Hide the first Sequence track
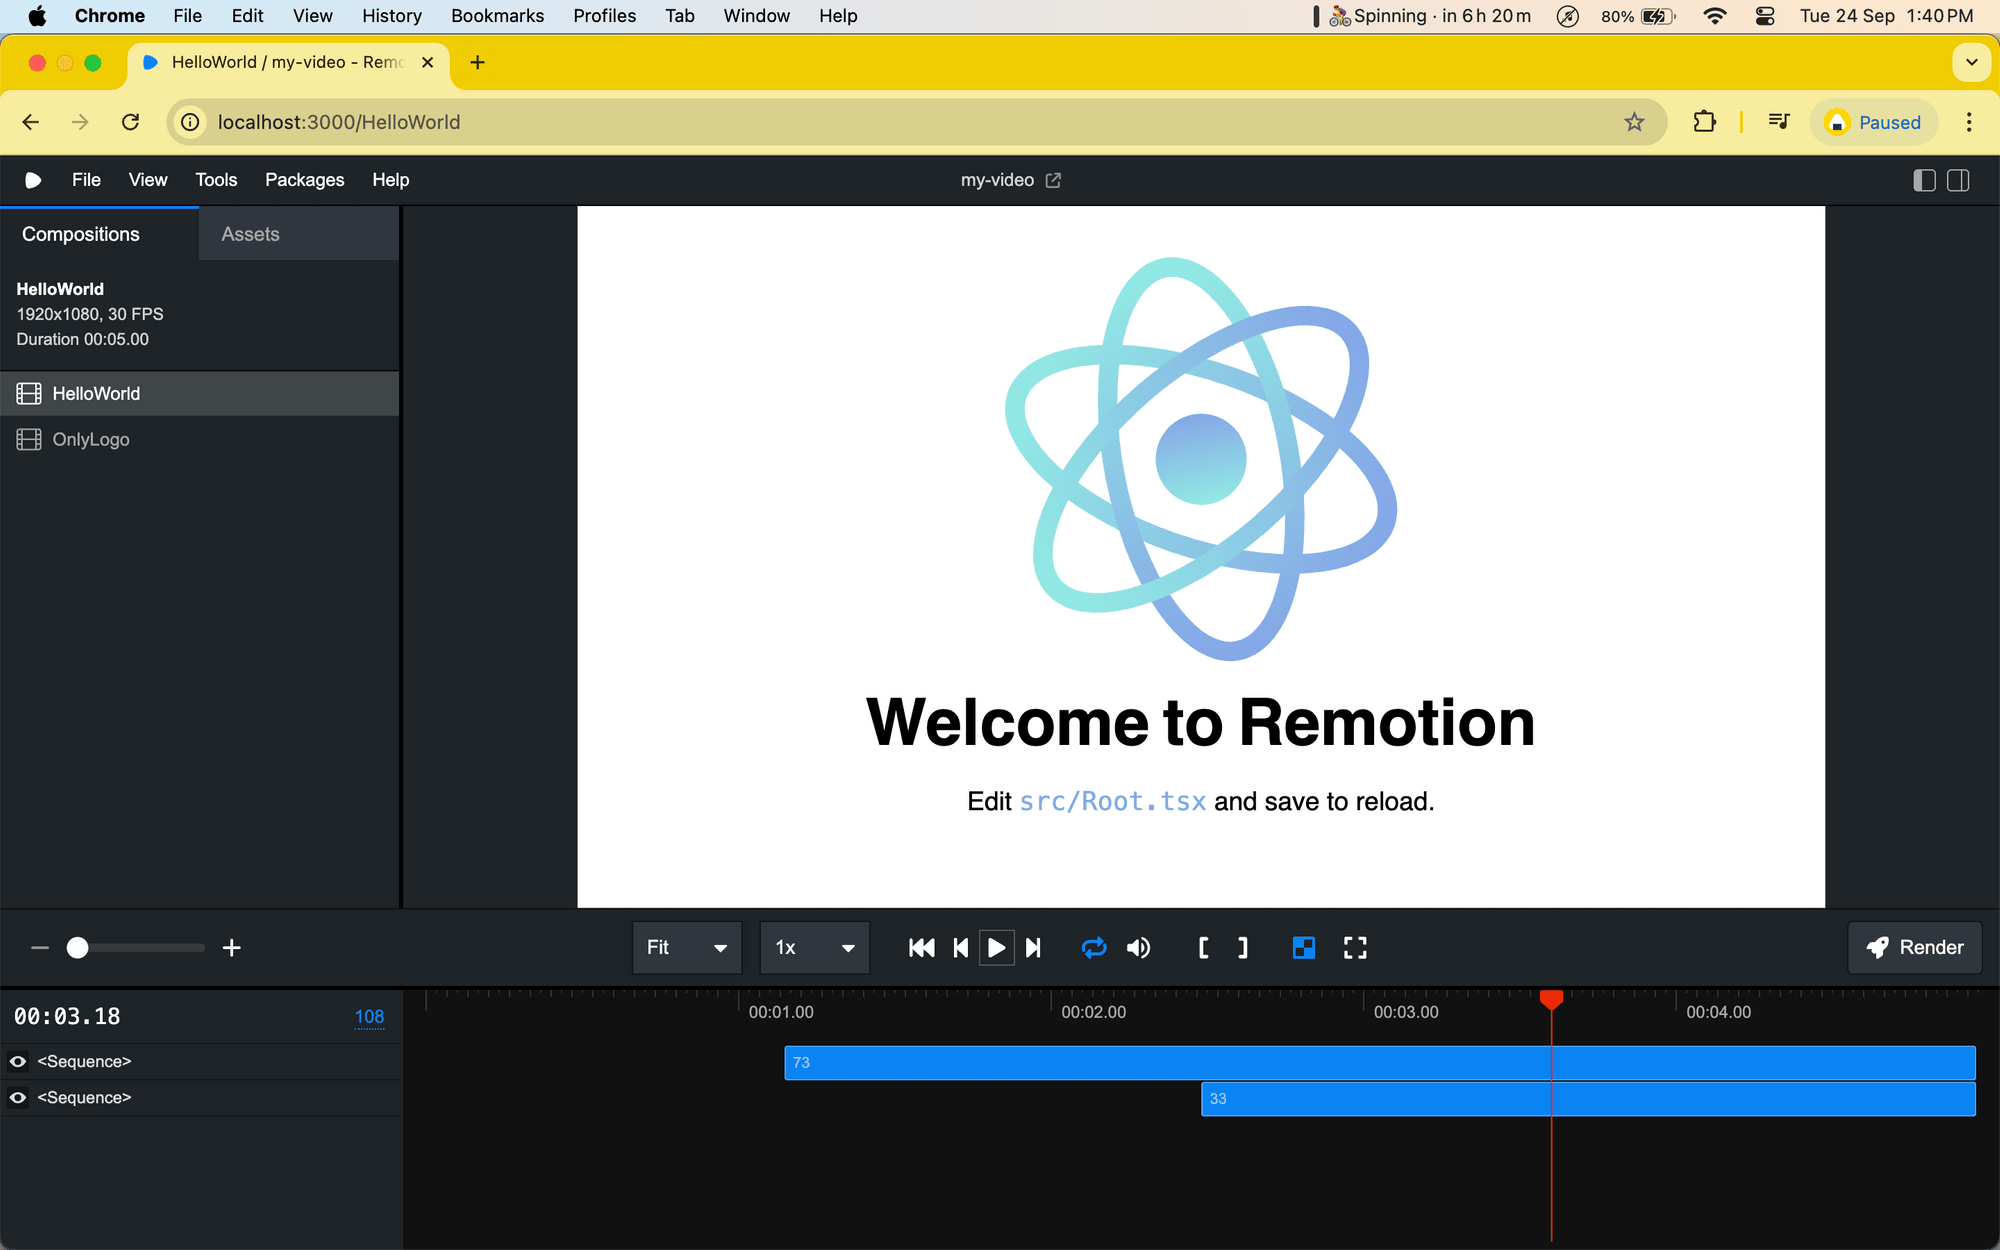 coord(18,1062)
